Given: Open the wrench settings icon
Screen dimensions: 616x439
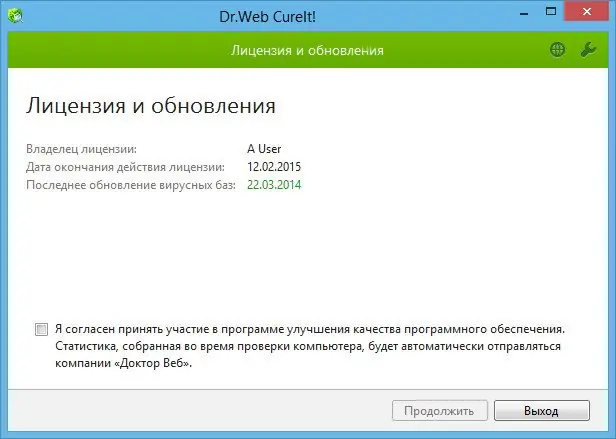Looking at the screenshot, I should click(x=588, y=50).
